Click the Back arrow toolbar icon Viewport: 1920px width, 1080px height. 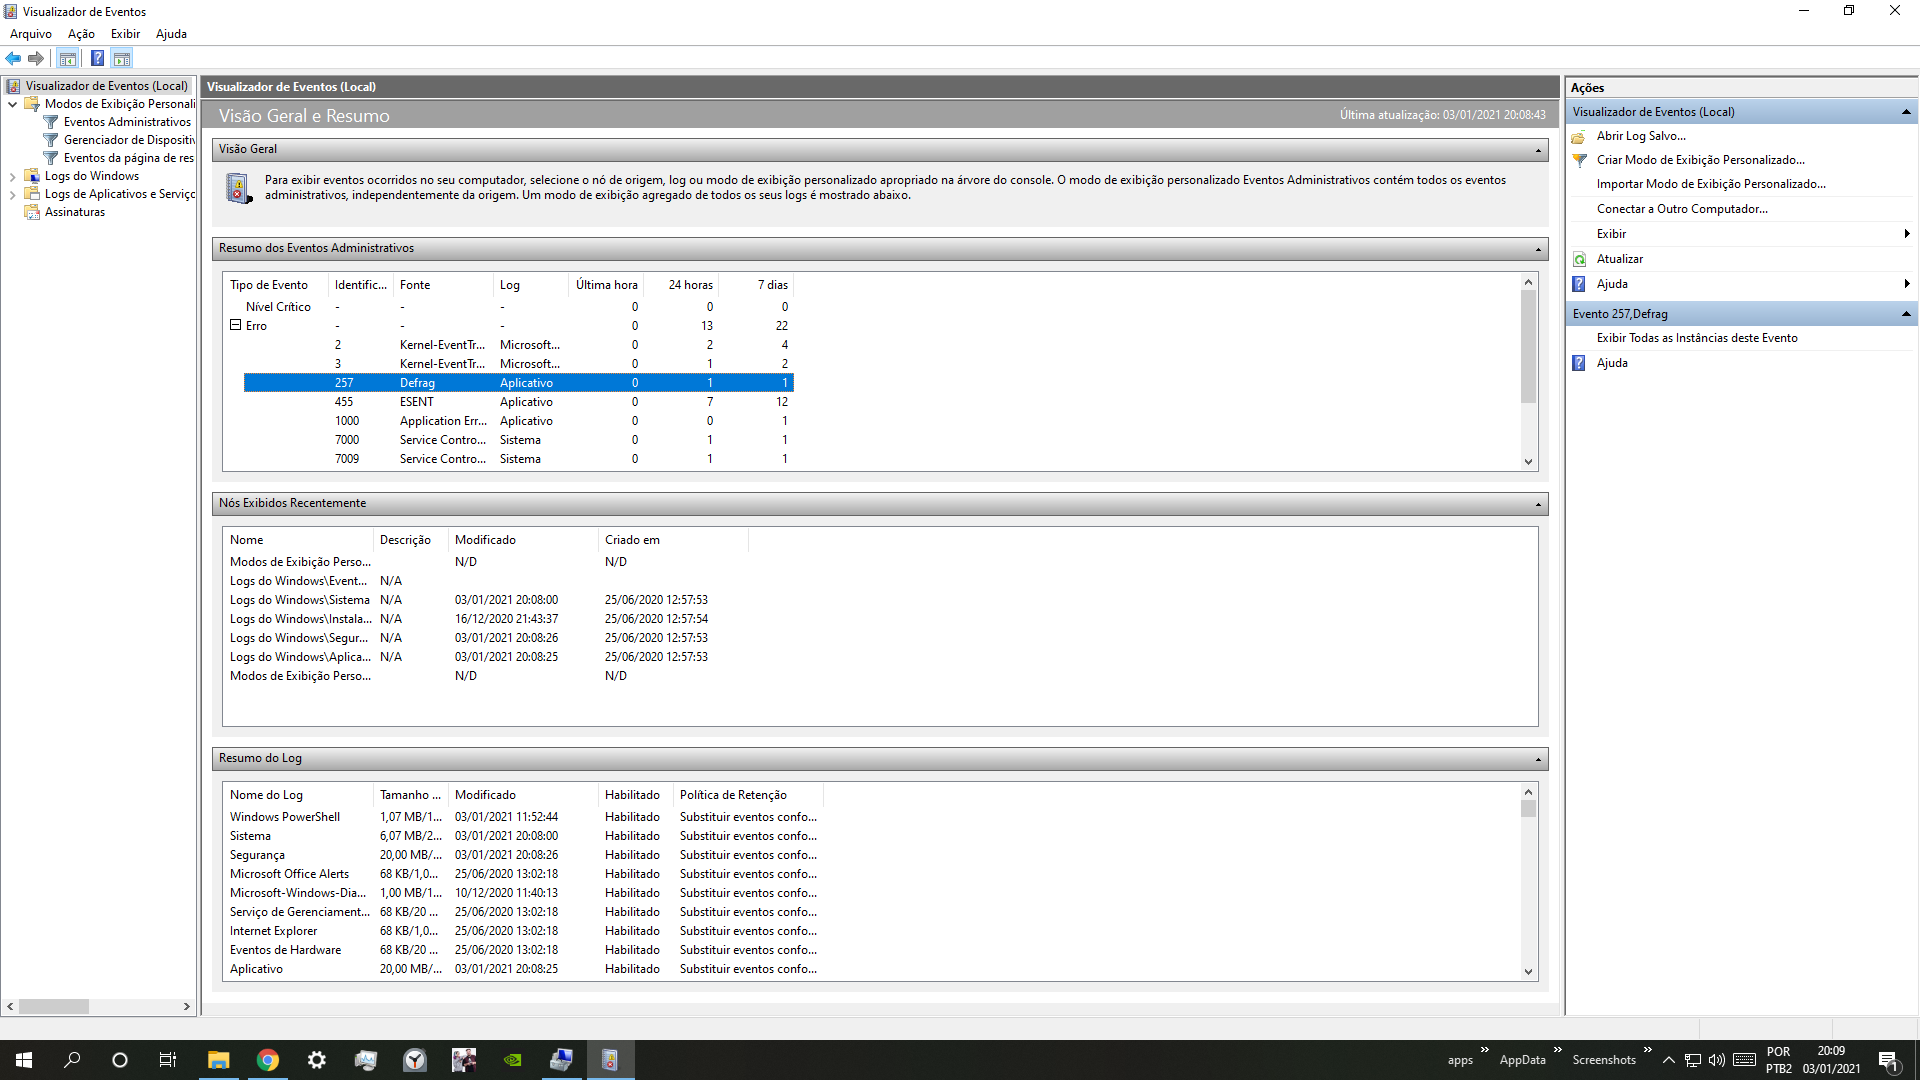(13, 59)
